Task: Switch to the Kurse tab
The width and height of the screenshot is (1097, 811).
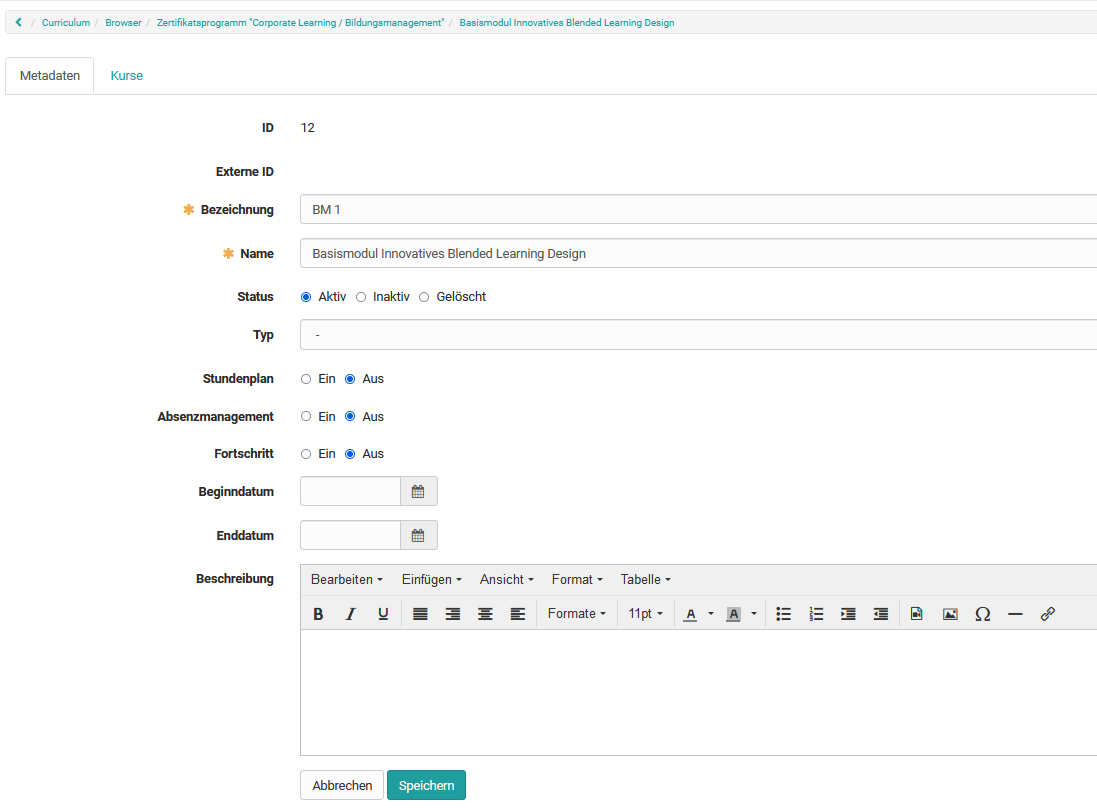Action: (x=127, y=76)
